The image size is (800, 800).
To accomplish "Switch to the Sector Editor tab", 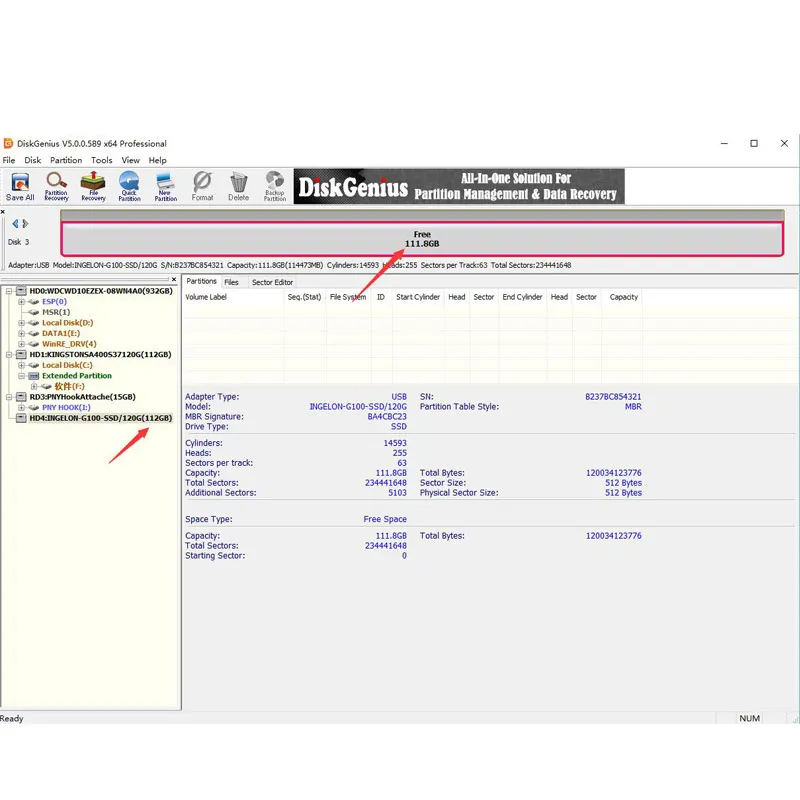I will (272, 282).
